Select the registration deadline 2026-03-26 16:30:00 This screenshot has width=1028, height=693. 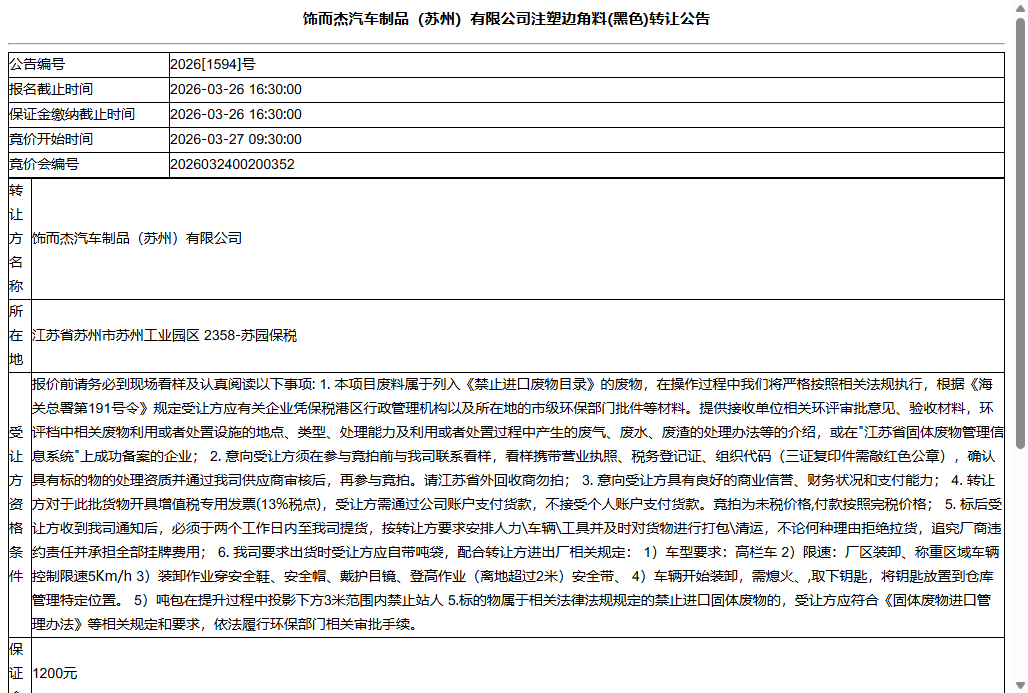[236, 89]
